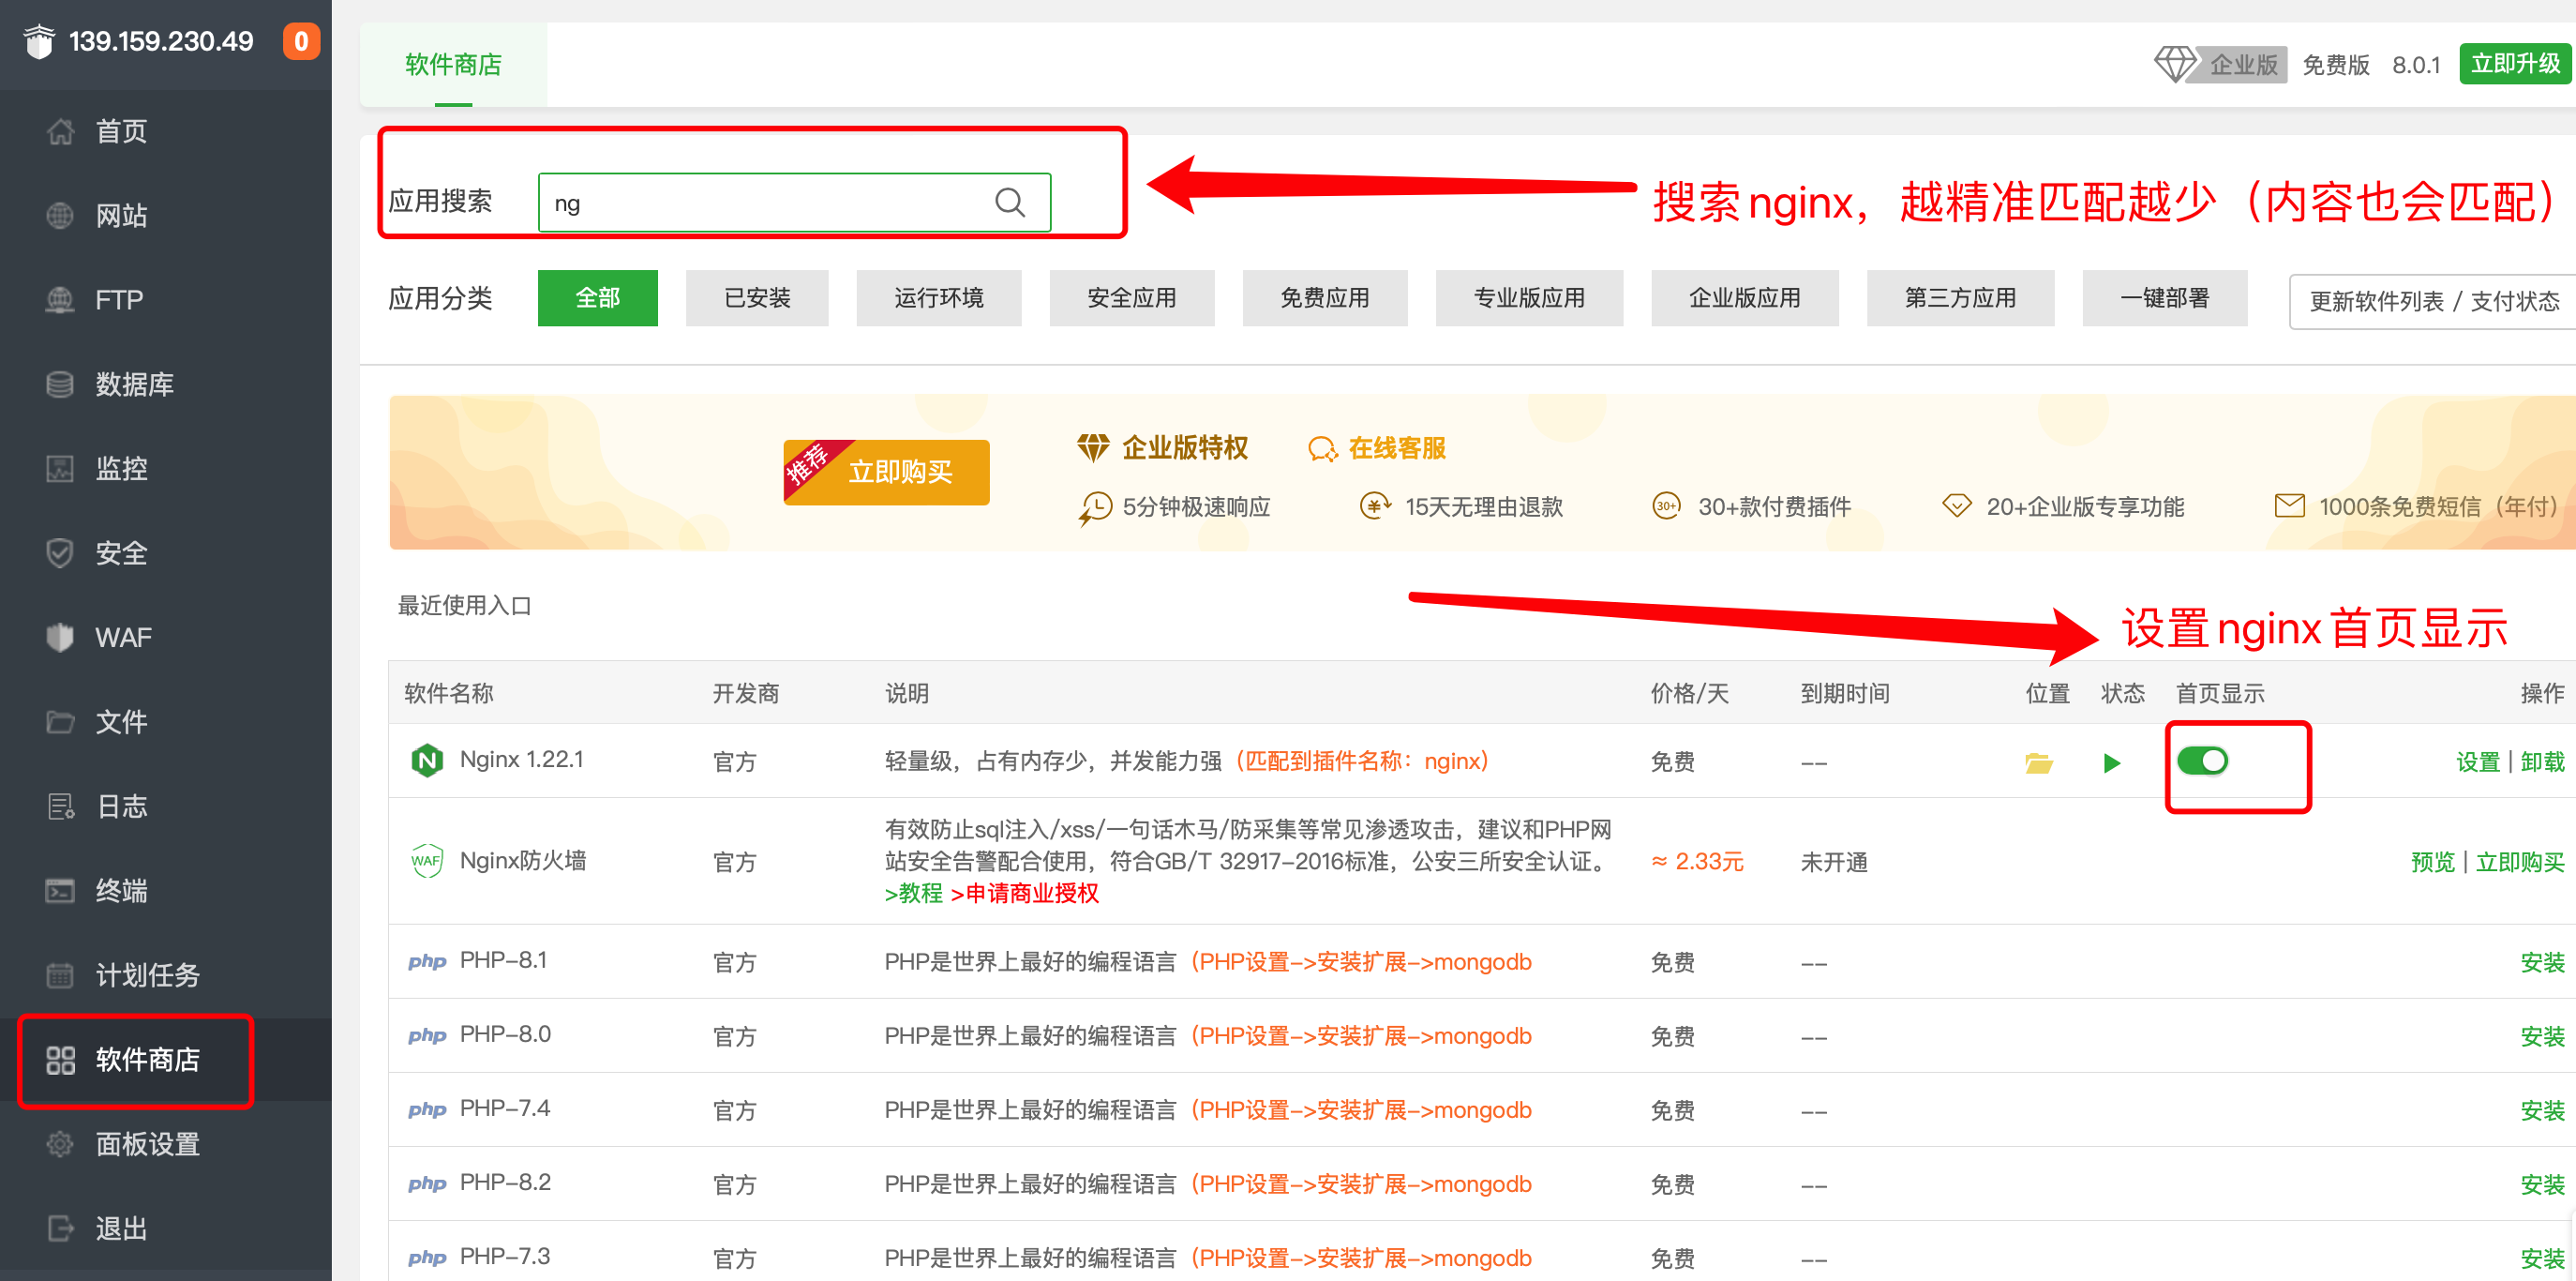Click the >申请商业授权 link

(1024, 893)
